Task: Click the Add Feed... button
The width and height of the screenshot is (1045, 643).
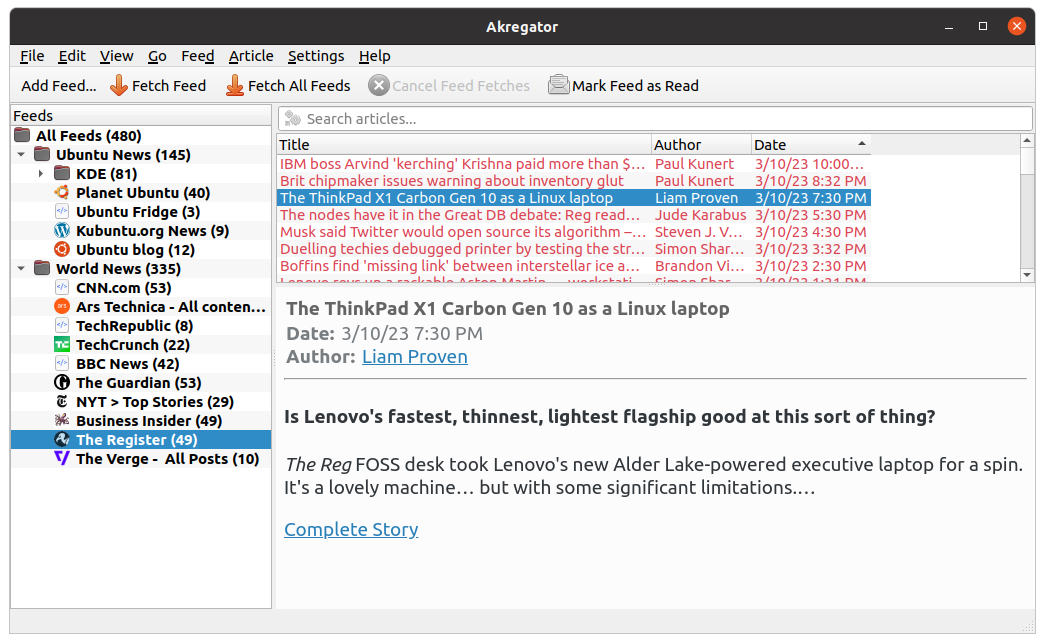Action: tap(59, 85)
